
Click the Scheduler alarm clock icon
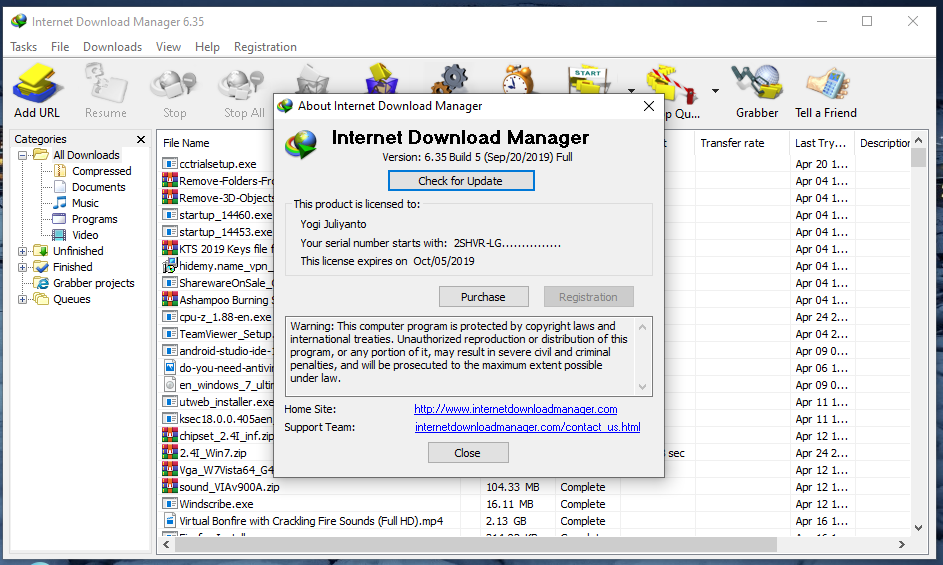click(x=518, y=79)
